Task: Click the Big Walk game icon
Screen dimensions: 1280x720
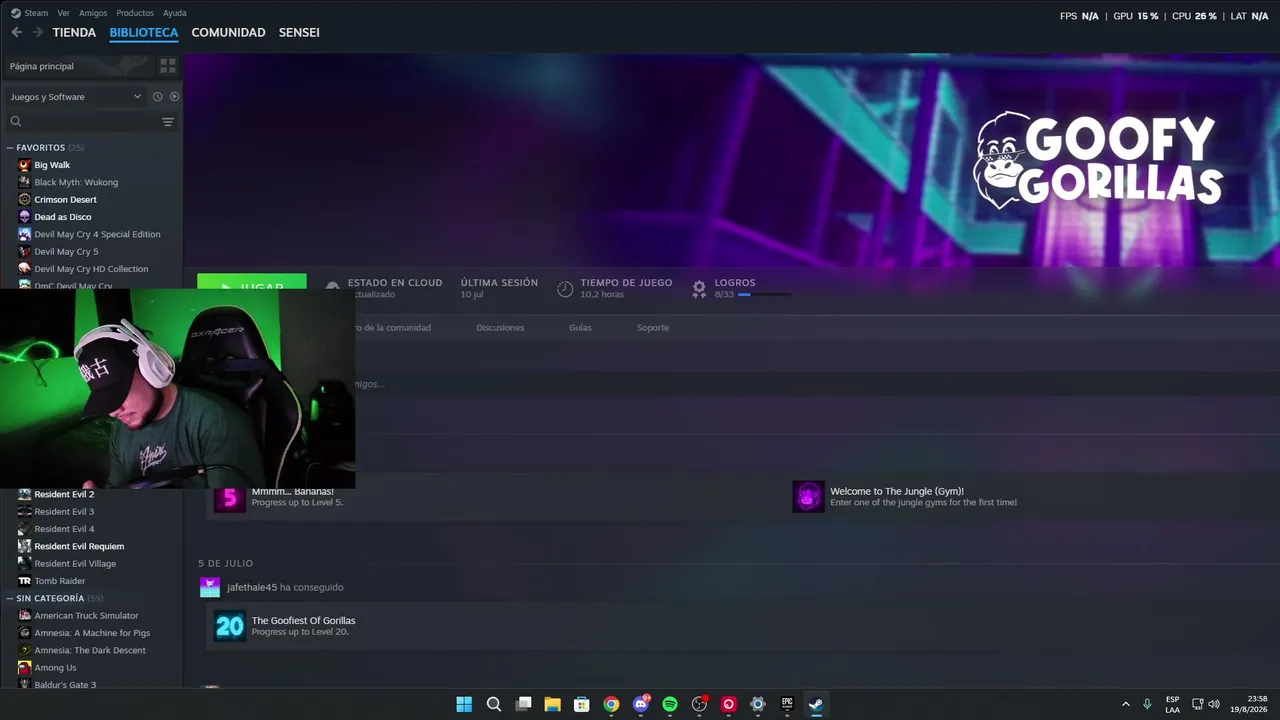Action: [25, 165]
